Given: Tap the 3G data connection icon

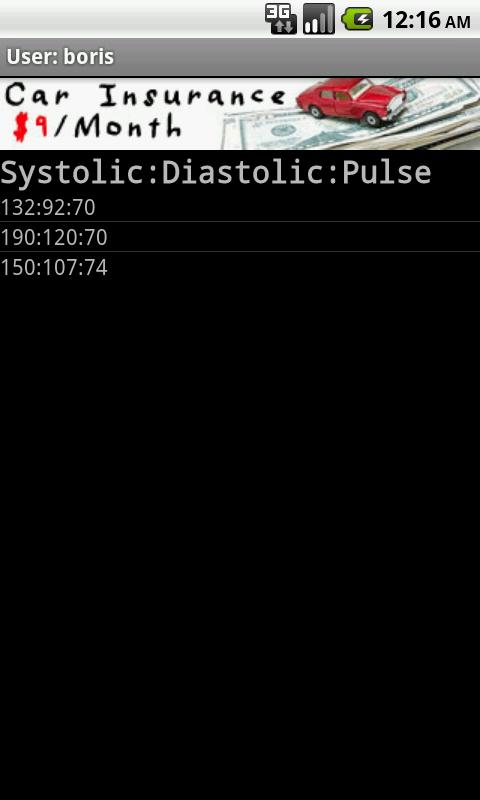Looking at the screenshot, I should coord(281,19).
